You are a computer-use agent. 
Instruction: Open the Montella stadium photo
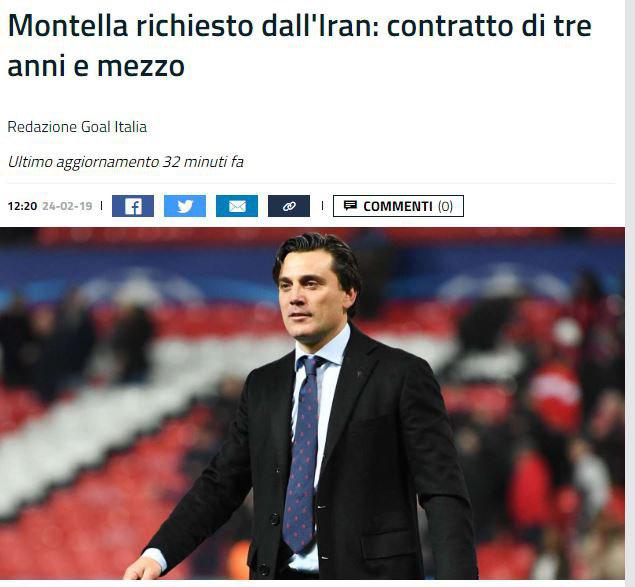(x=312, y=403)
